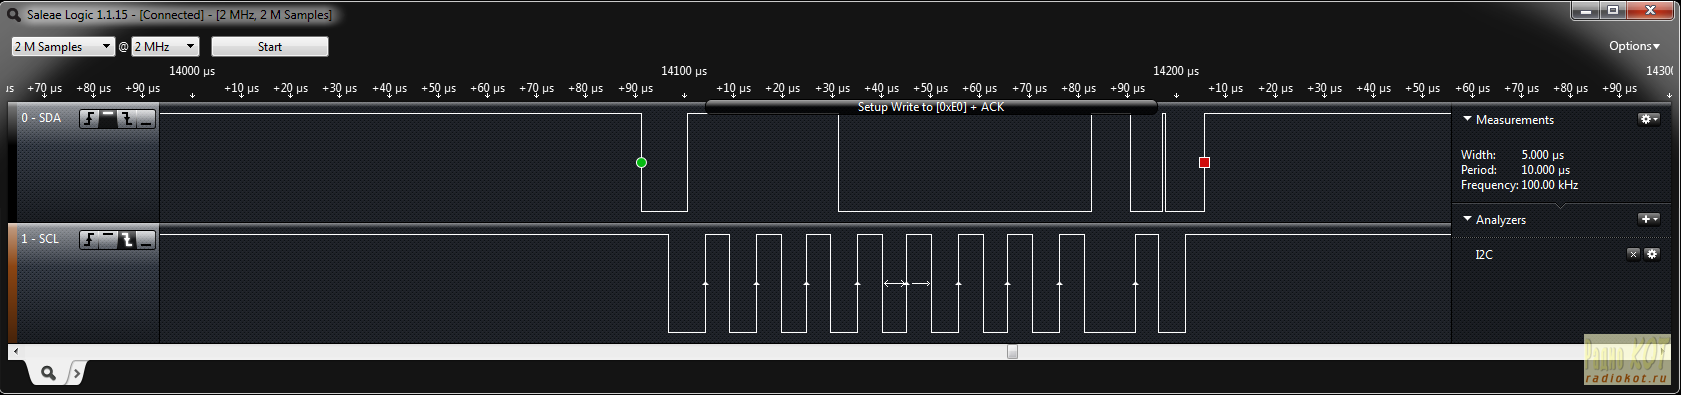The height and width of the screenshot is (395, 1681).
Task: Open the sample count dropdown
Action: 64,47
